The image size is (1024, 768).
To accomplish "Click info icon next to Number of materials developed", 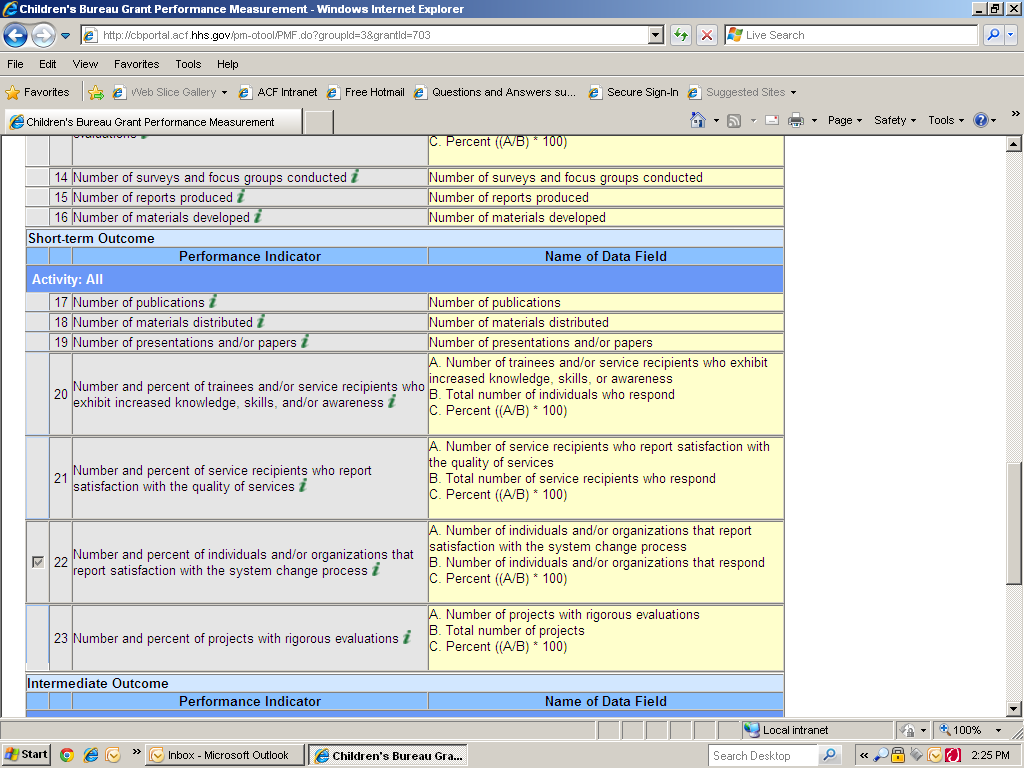I will pyautogui.click(x=258, y=216).
